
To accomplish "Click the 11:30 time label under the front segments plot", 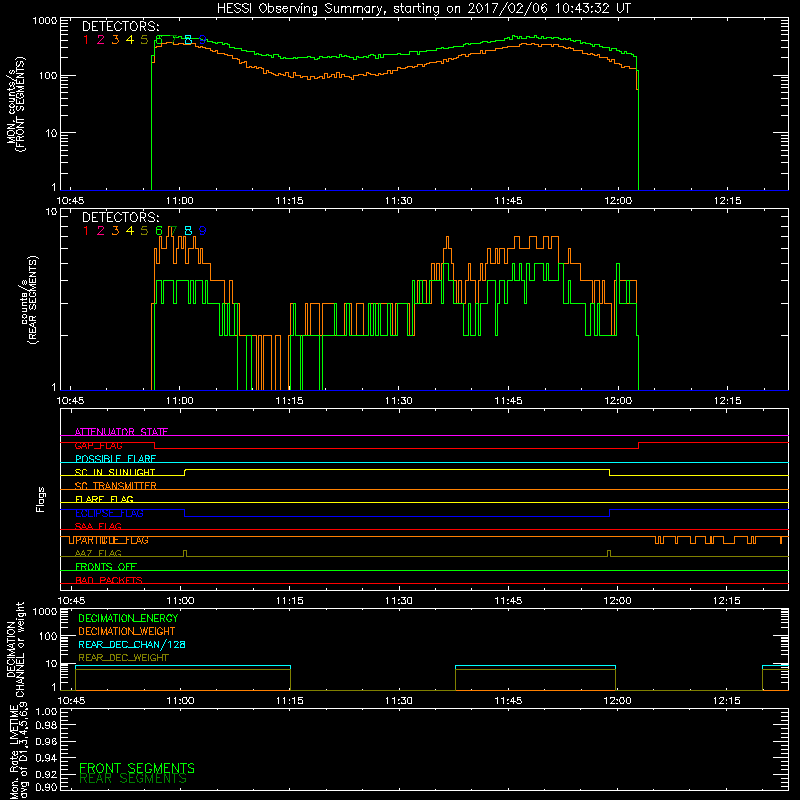I will [398, 201].
